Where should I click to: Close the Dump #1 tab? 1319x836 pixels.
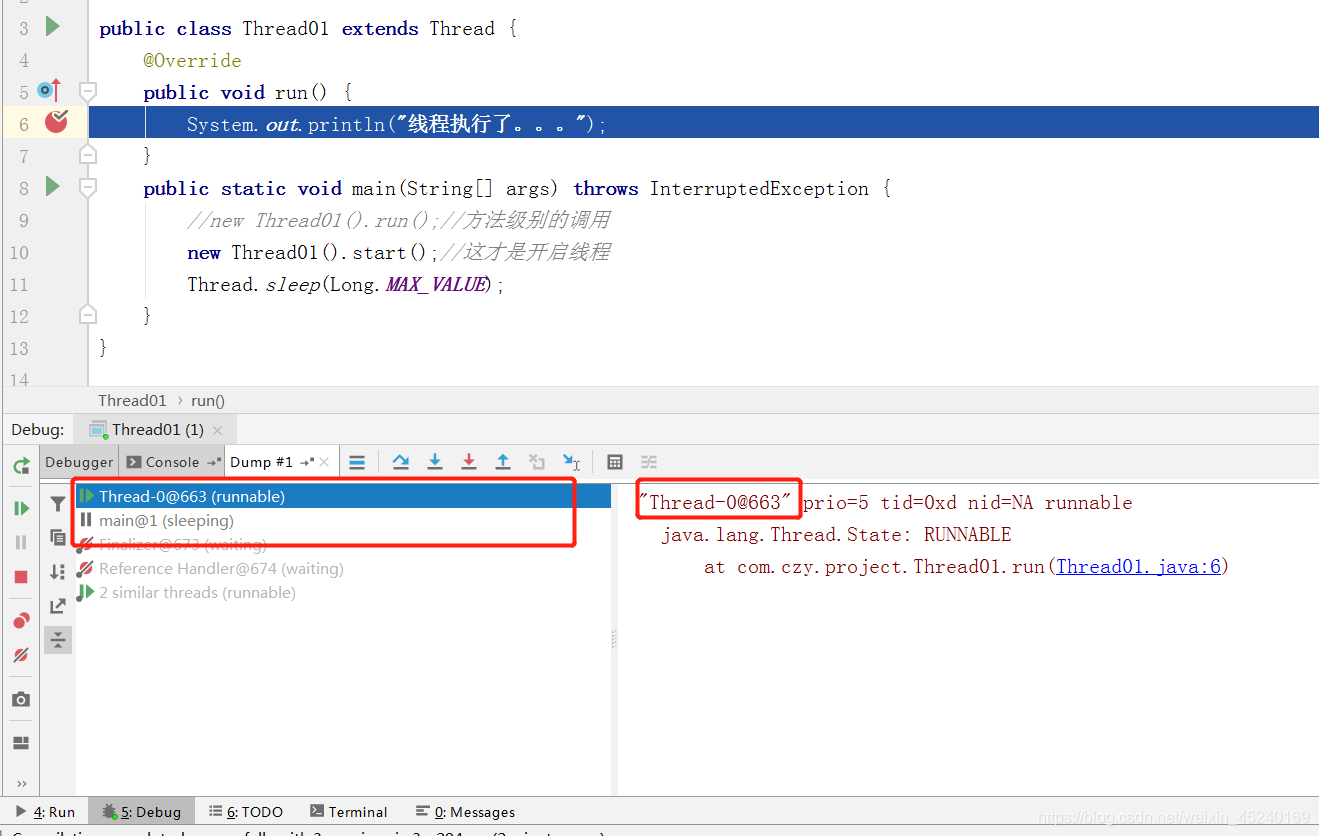pos(324,462)
